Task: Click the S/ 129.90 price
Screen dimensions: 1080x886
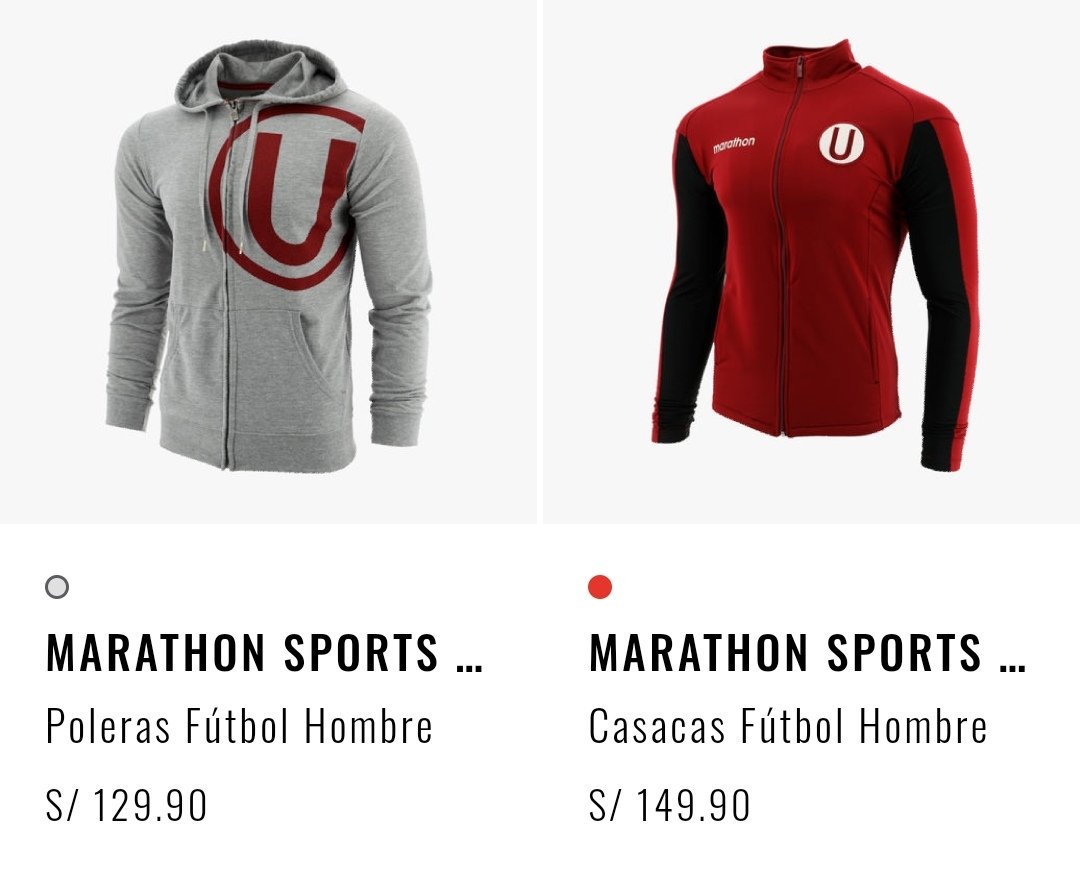Action: pyautogui.click(x=126, y=805)
